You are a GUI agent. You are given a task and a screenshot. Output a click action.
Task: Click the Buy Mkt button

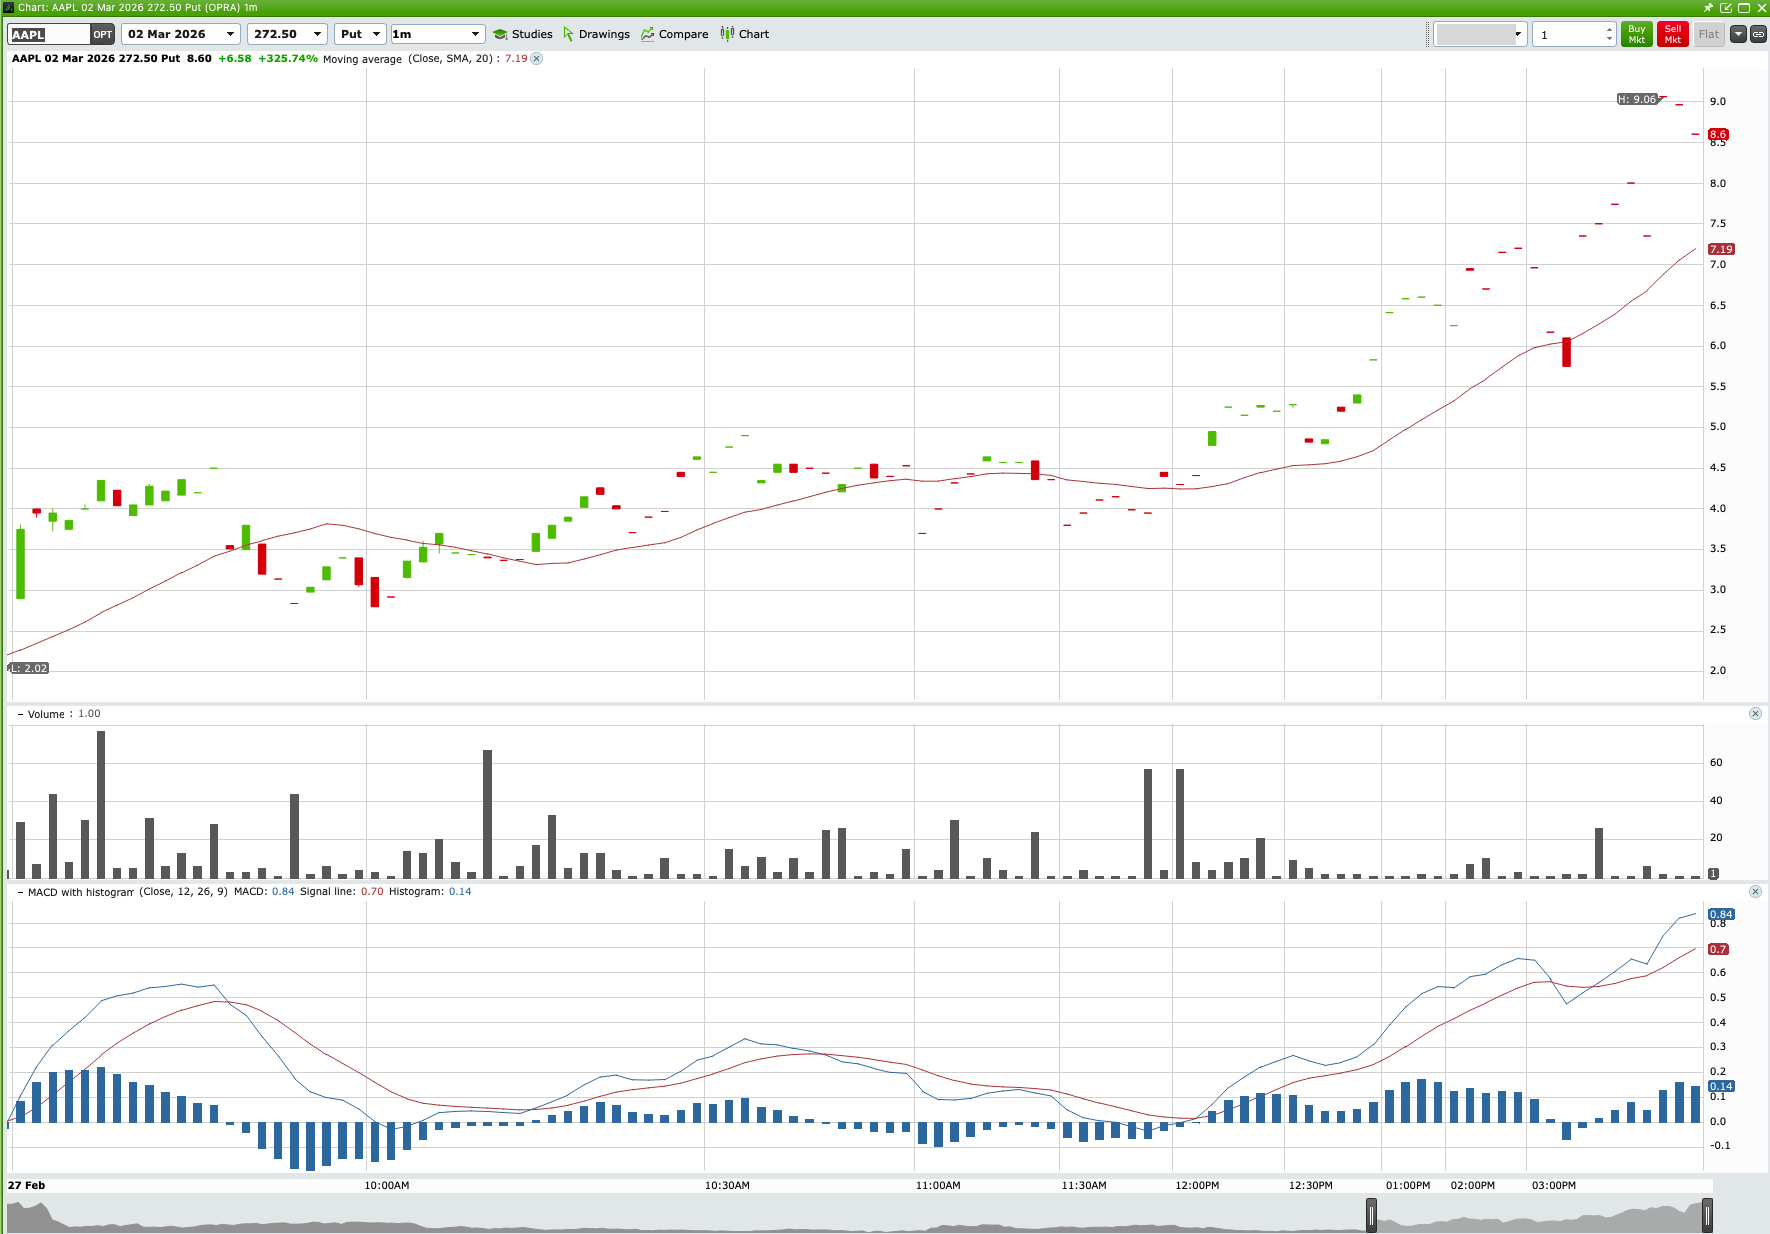1636,33
